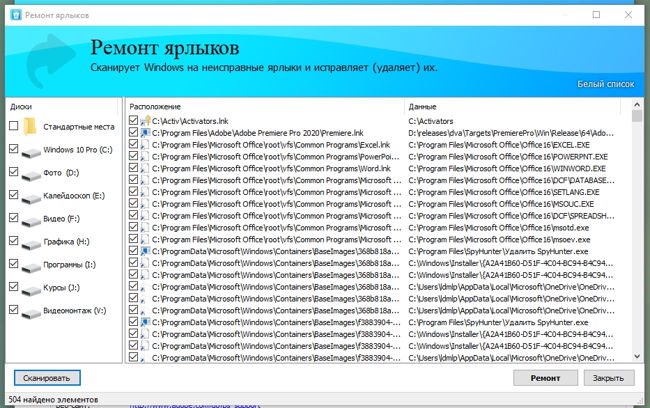Select the Windows 10 Pro (C:) label
Viewport: 650px width, 408px height.
tap(78, 150)
